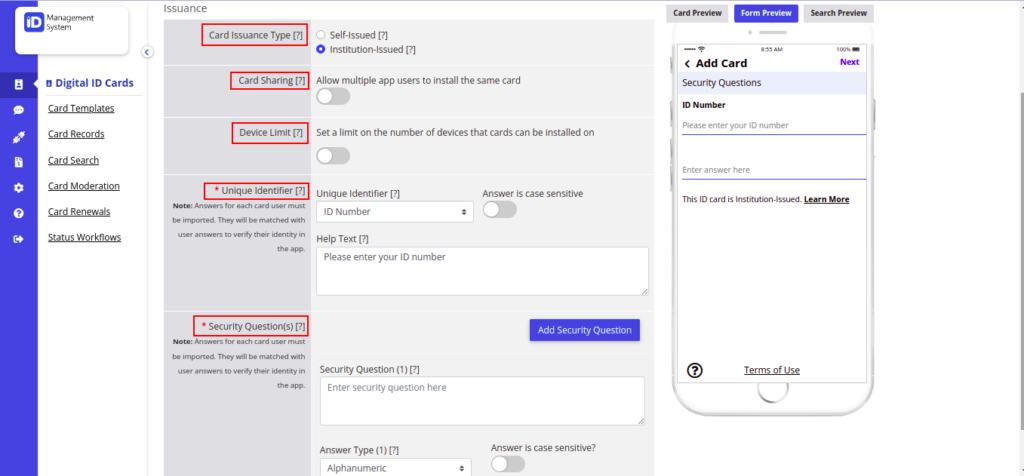Toggle Unique Identifier answer case sensitivity
Screen dimensions: 1024x476
click(x=500, y=210)
